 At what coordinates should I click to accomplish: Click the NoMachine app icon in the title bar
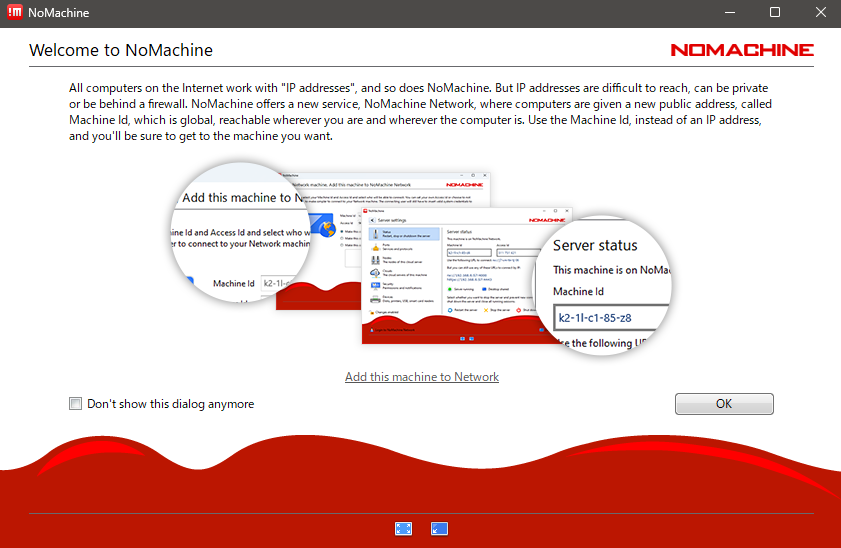(x=15, y=13)
